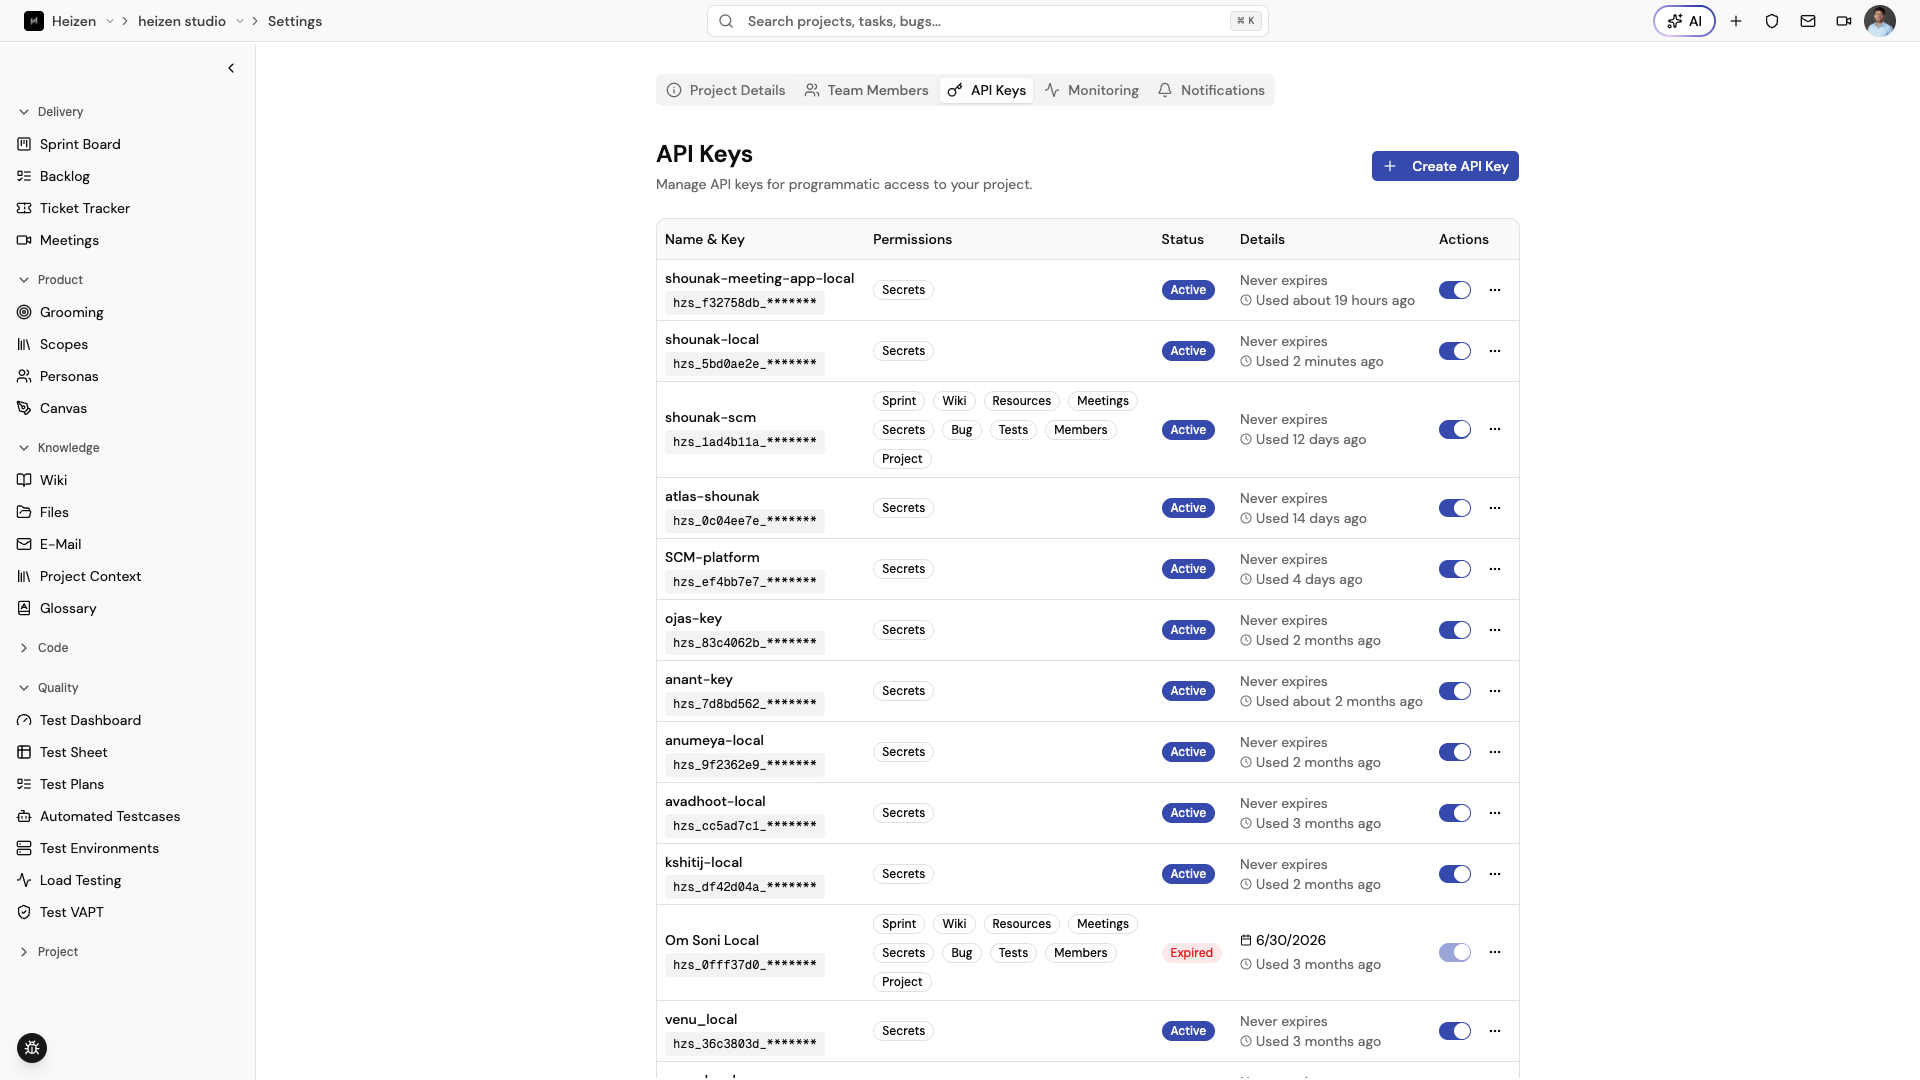The image size is (1920, 1080).
Task: Expand the Code section
Action: tap(44, 648)
